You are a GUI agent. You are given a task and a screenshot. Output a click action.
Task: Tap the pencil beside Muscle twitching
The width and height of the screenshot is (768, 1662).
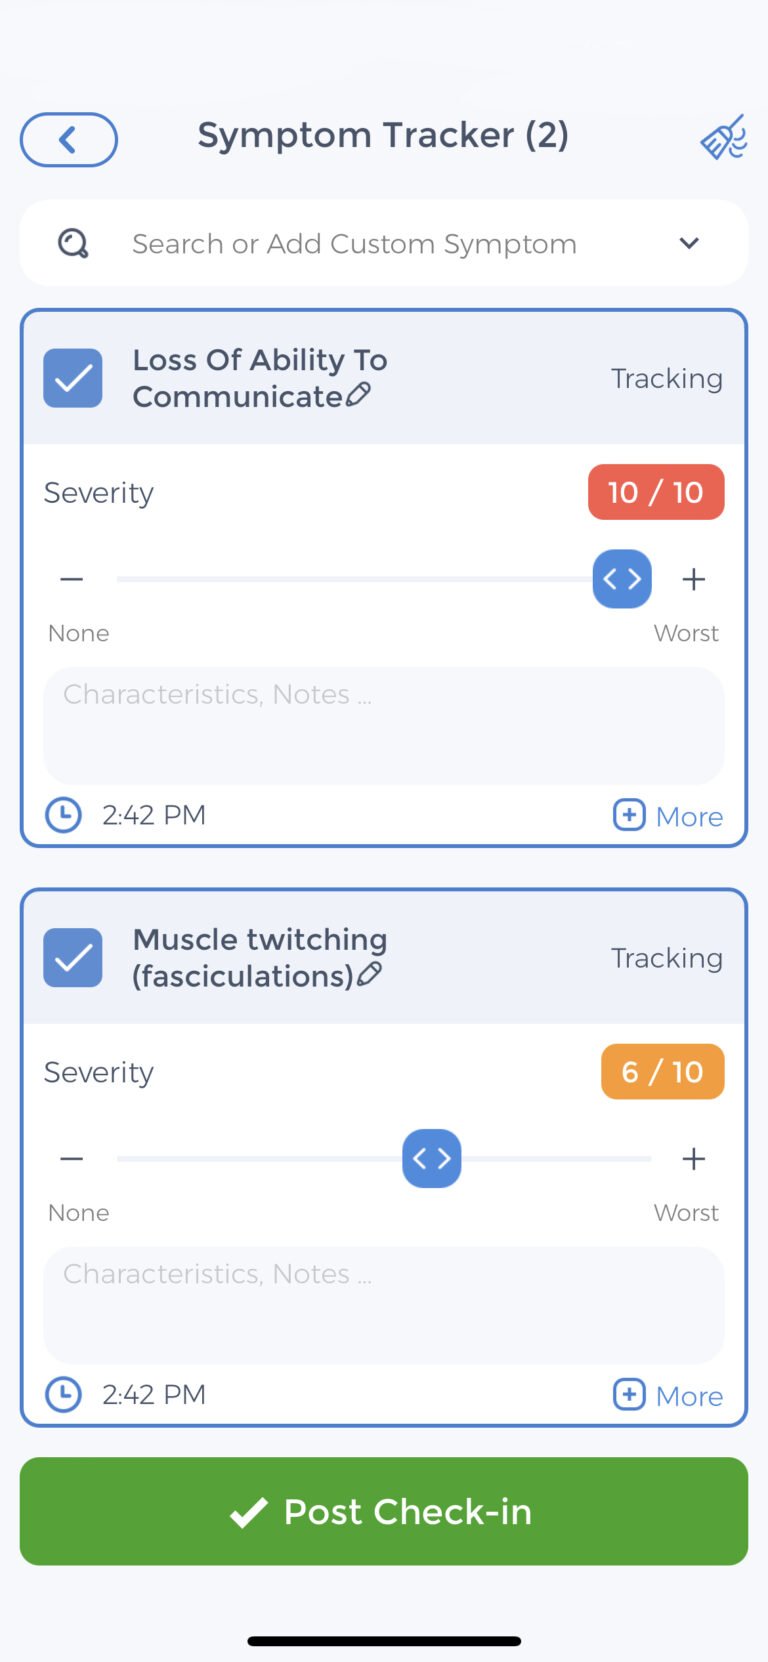pos(371,976)
